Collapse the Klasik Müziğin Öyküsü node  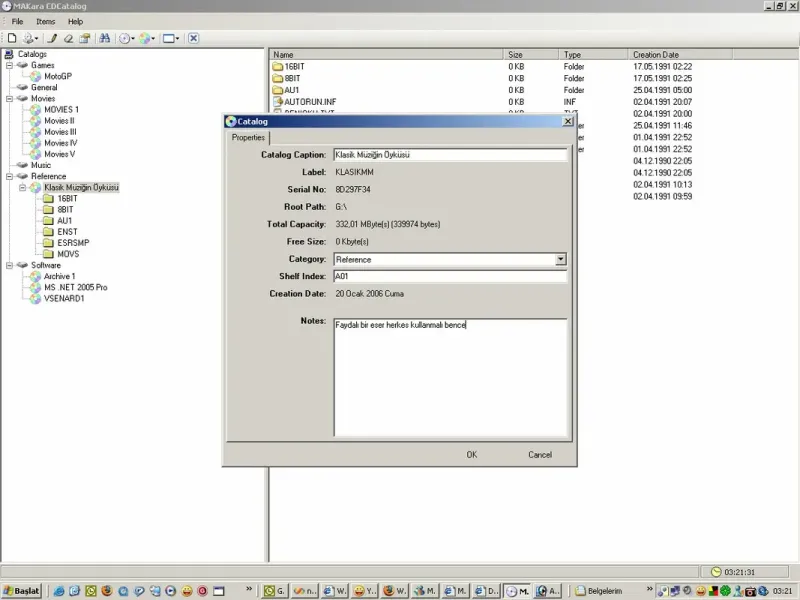point(22,187)
